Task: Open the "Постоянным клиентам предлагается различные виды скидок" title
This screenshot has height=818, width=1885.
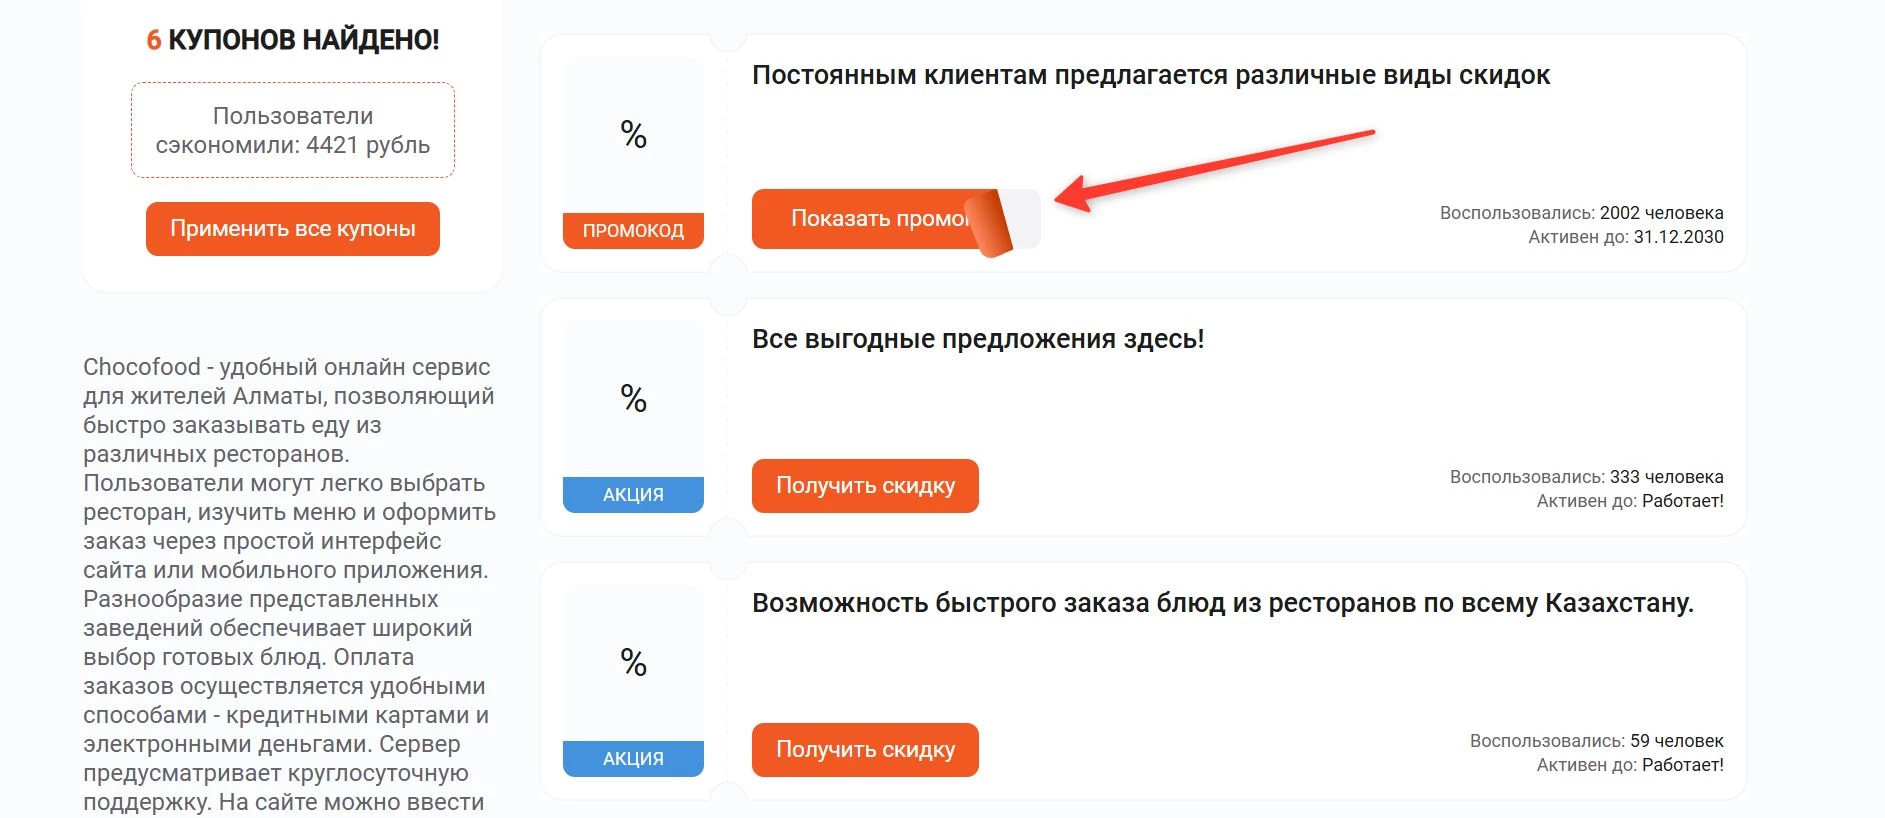Action: click(x=1150, y=75)
